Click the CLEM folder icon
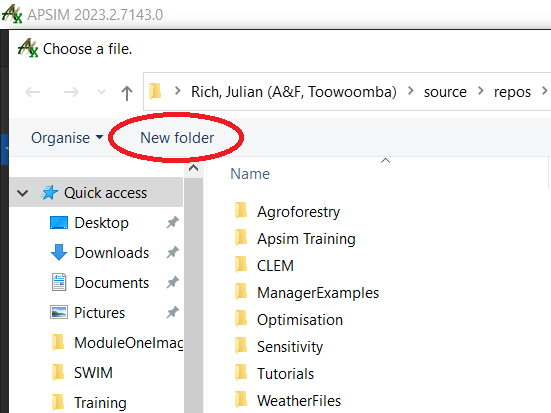This screenshot has width=551, height=413. 241,264
